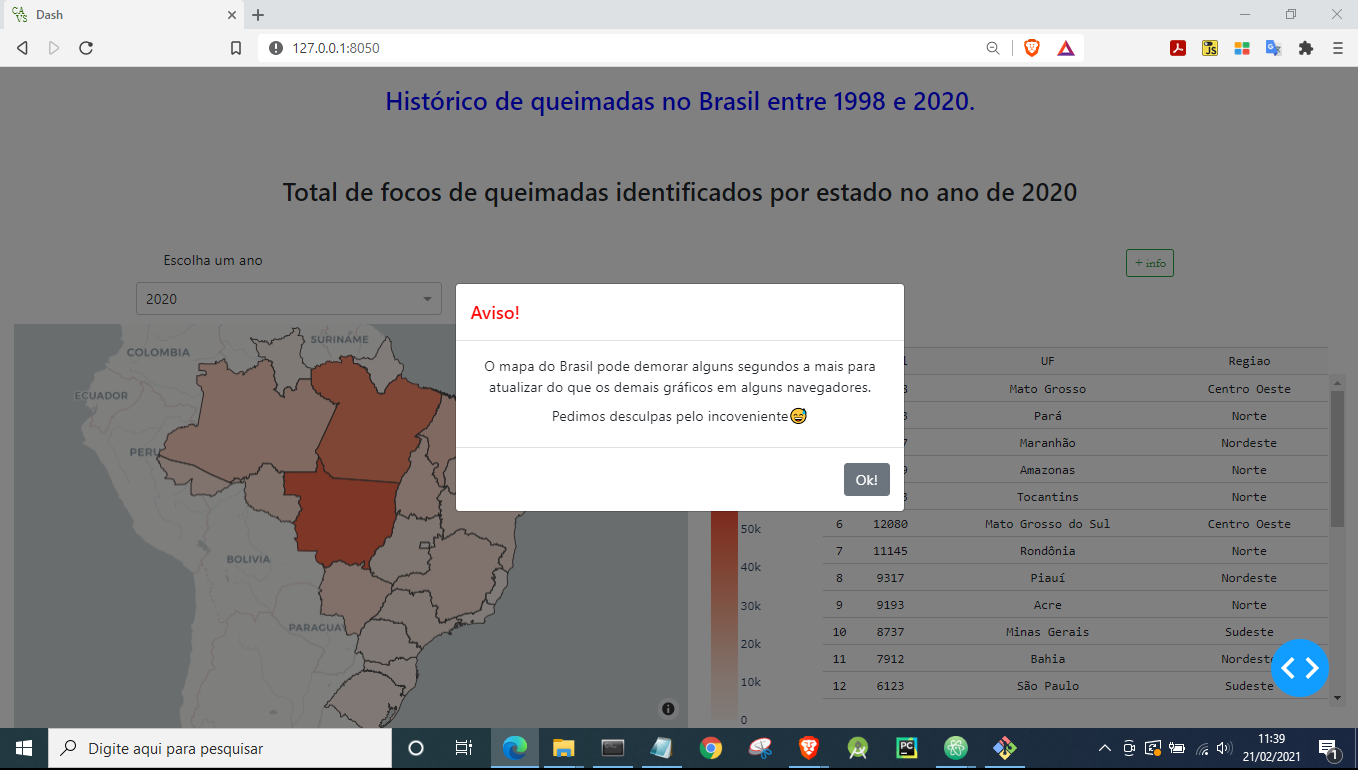
Task: Click the Plotly dev tools blue button
Action: pos(1300,668)
